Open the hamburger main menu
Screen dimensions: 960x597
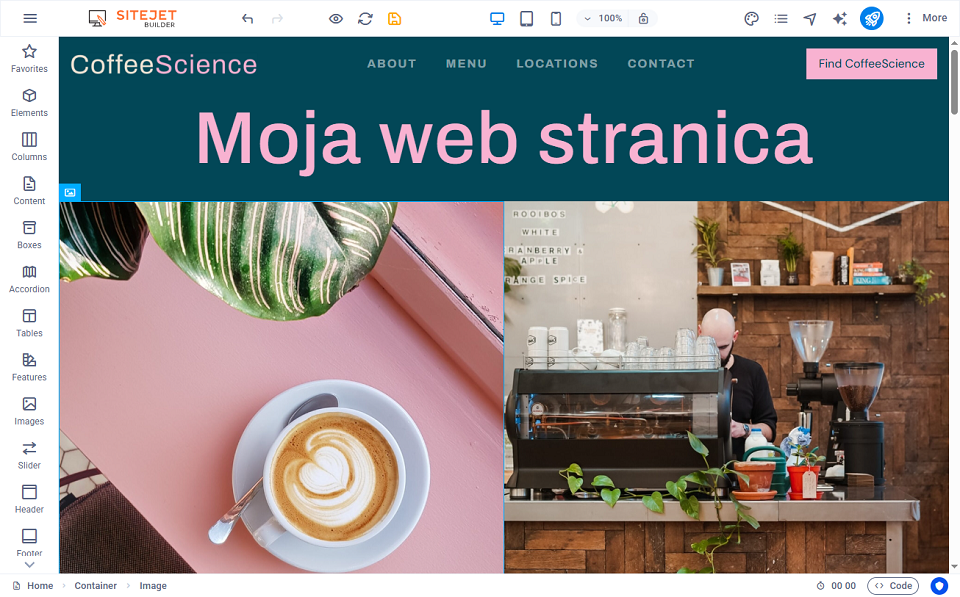[x=30, y=18]
